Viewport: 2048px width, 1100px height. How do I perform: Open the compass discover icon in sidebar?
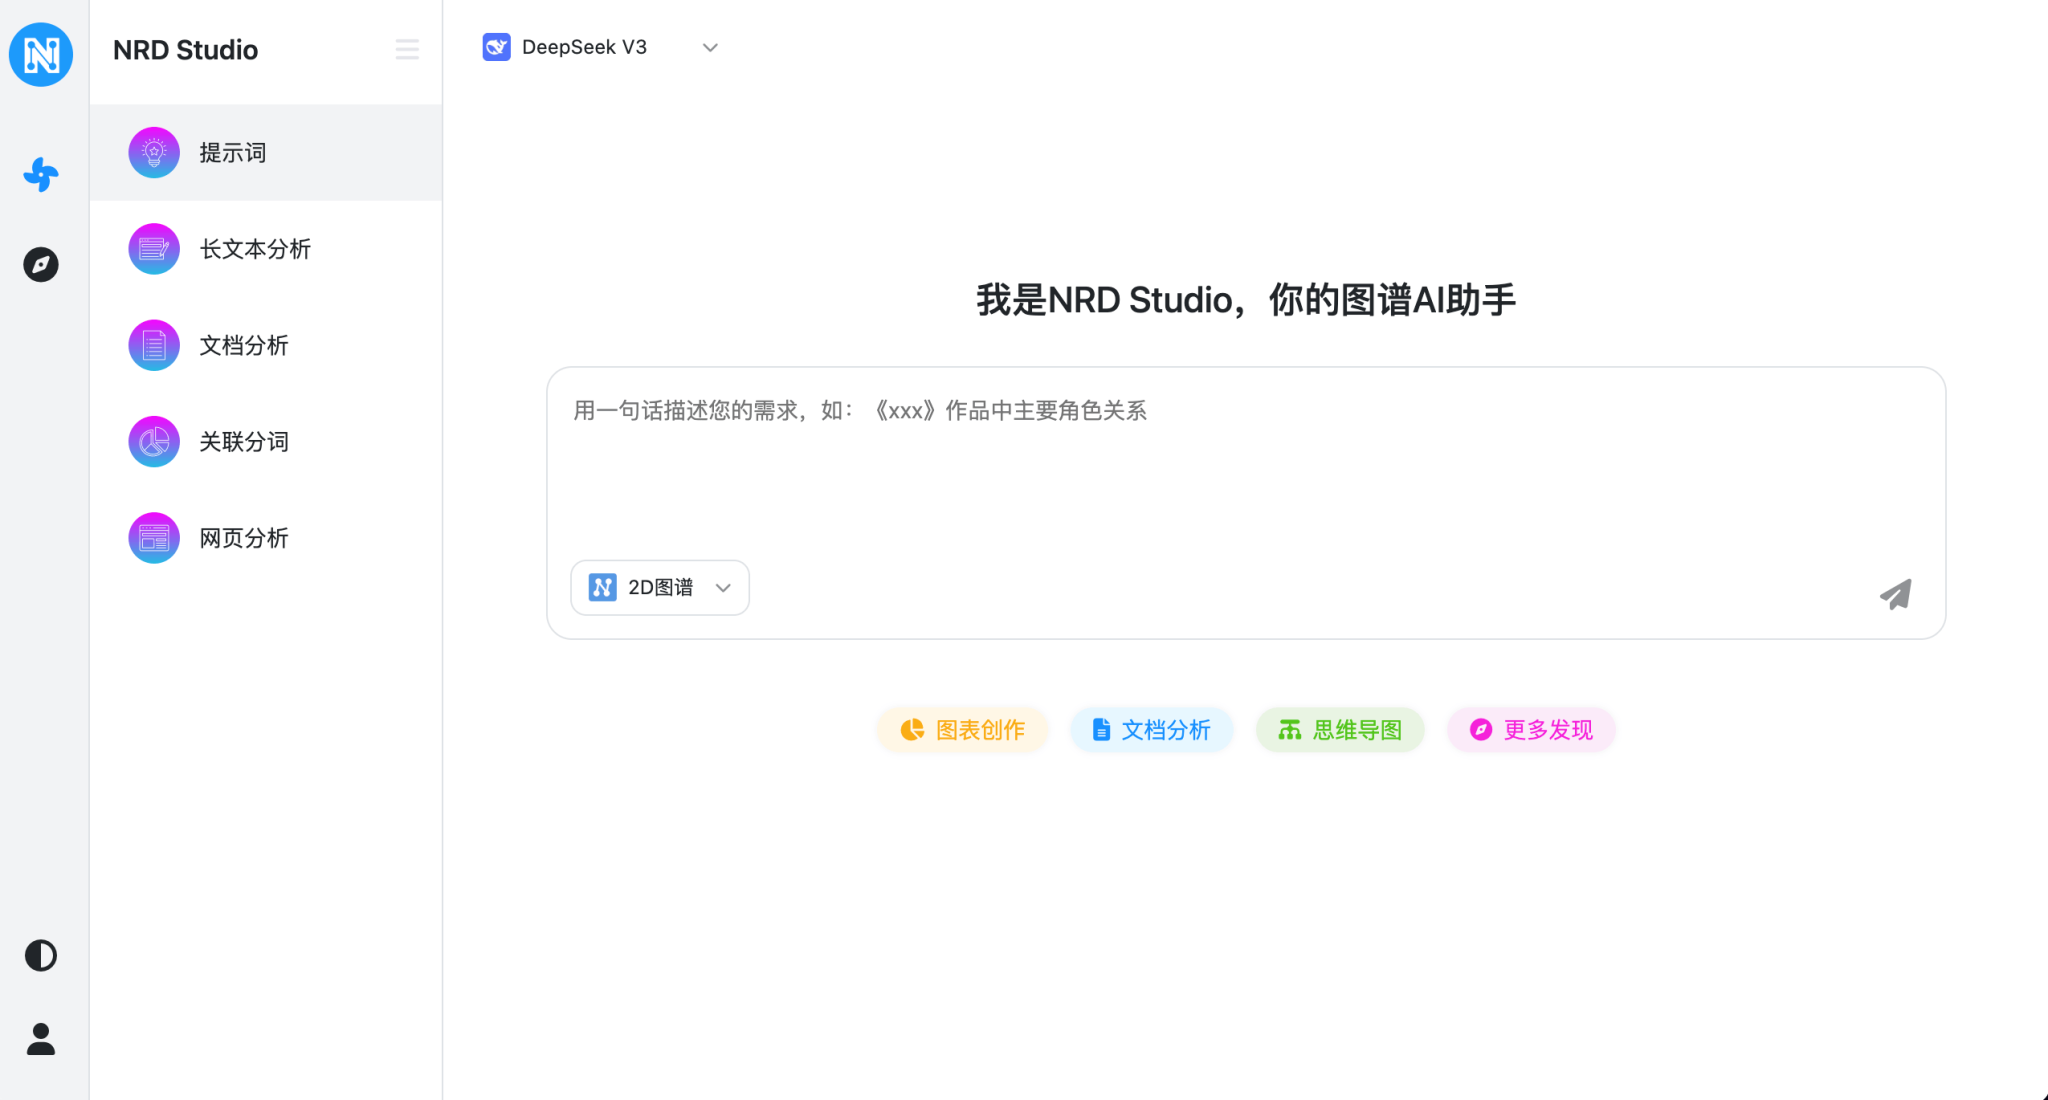coord(41,265)
